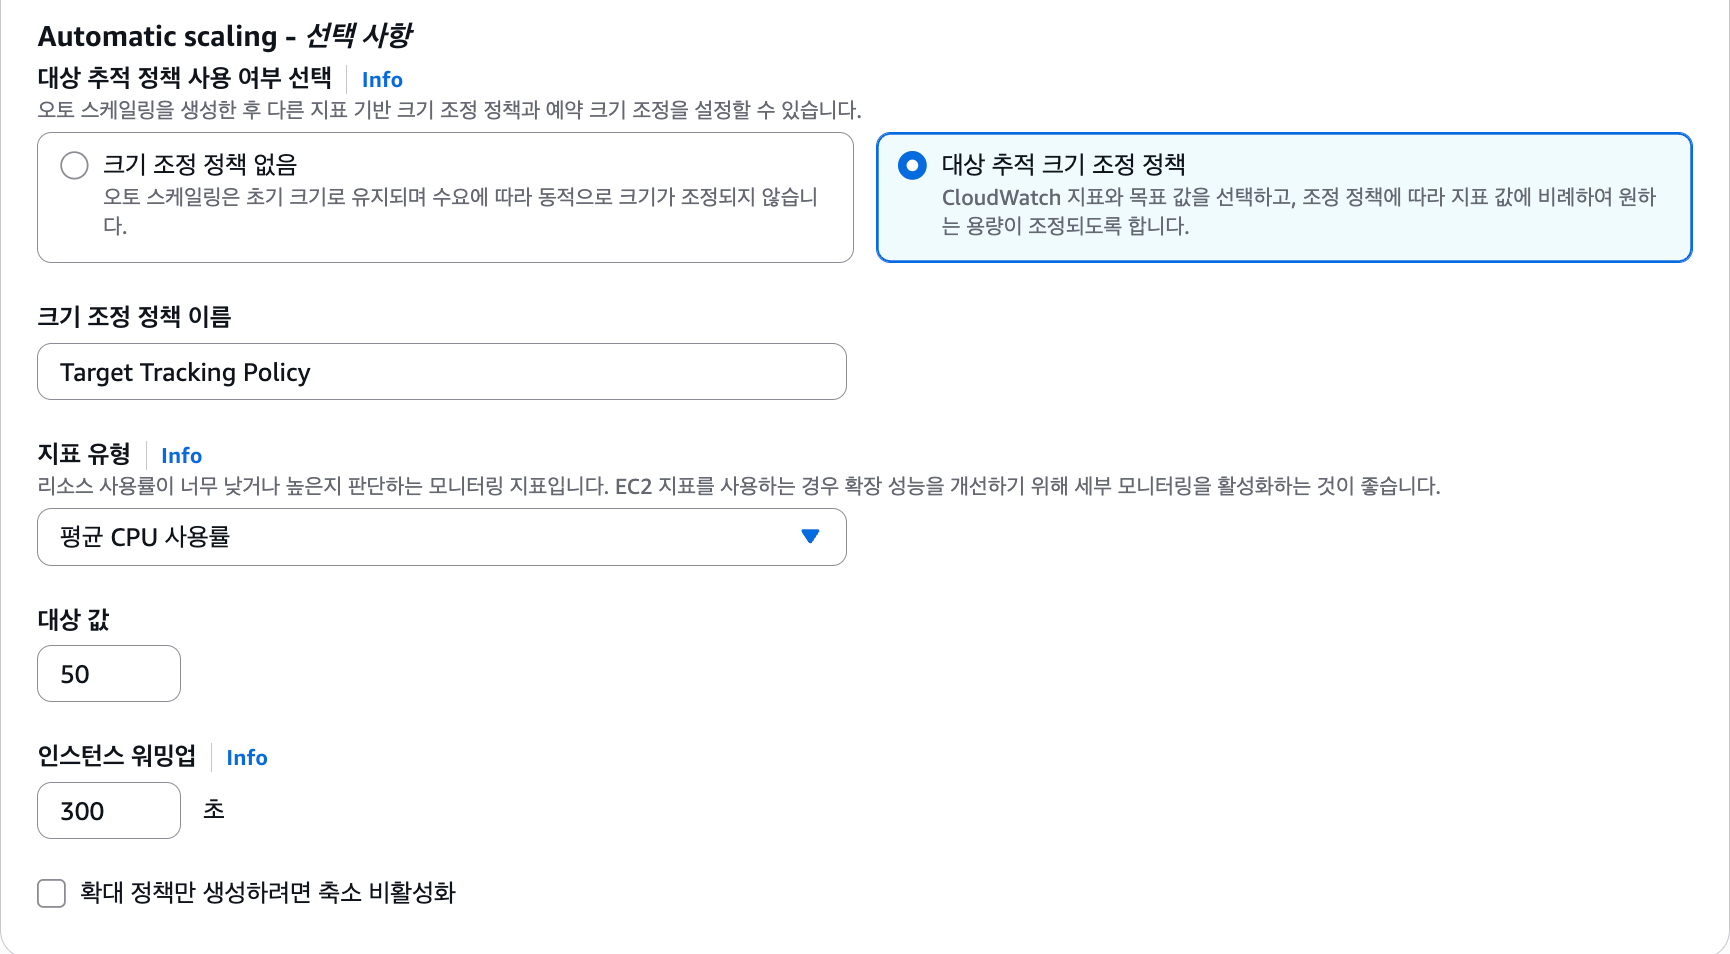Enable 확대 정책만 생성하려면 축소 비활성화 checkbox
The height and width of the screenshot is (954, 1730).
[x=51, y=893]
